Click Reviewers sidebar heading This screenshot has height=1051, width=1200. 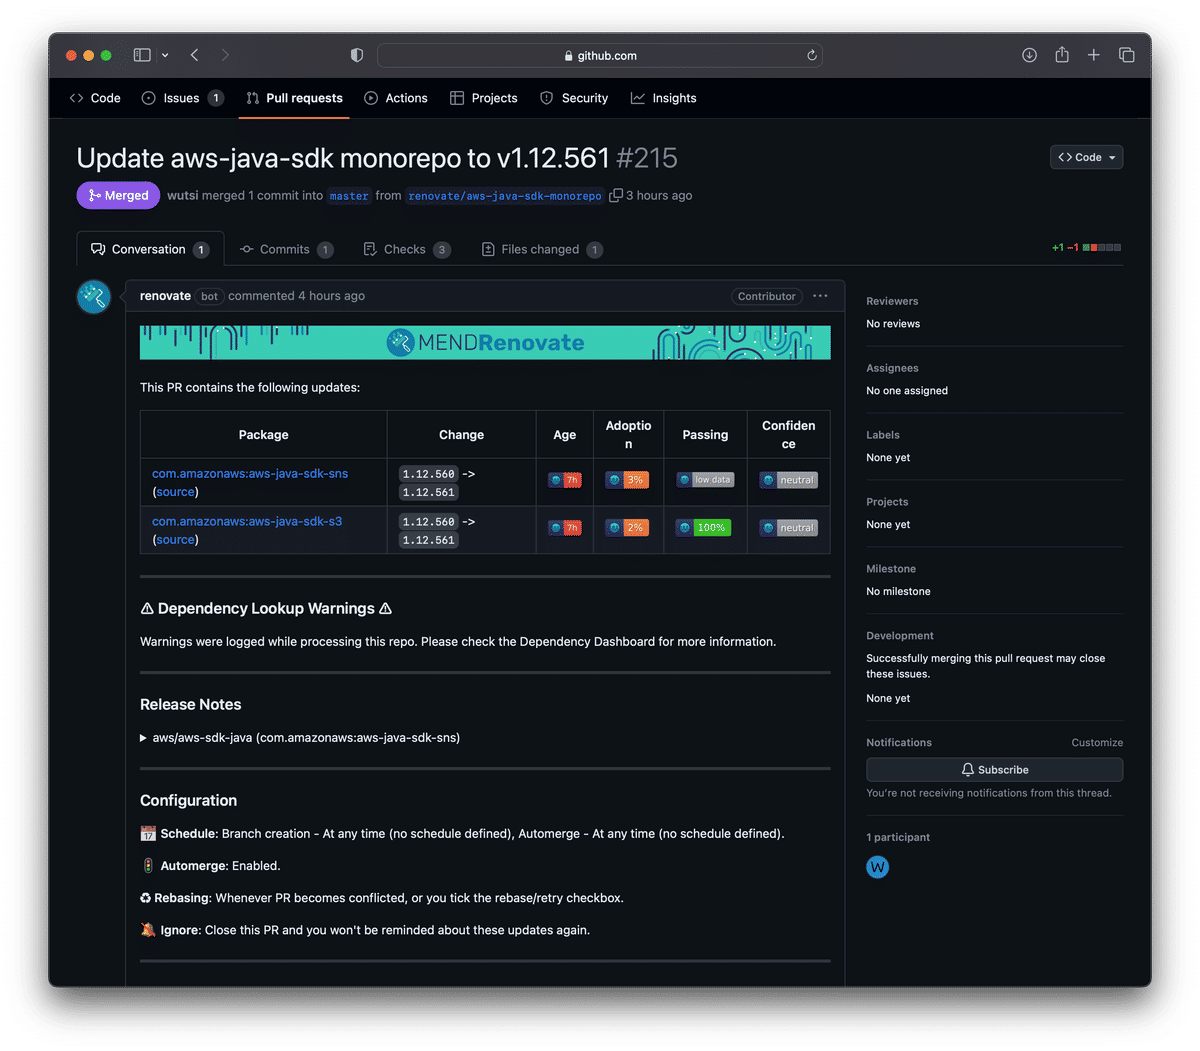(892, 301)
